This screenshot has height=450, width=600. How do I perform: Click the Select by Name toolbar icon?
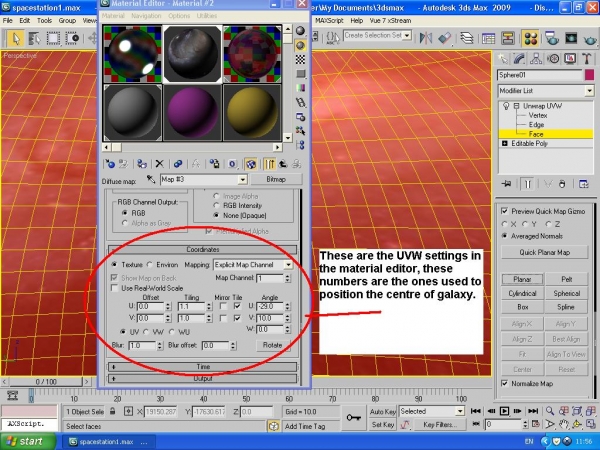(x=34, y=38)
